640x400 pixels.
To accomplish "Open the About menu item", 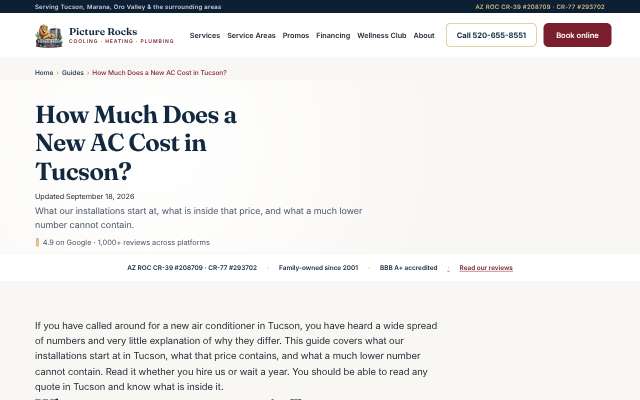I will click(424, 36).
